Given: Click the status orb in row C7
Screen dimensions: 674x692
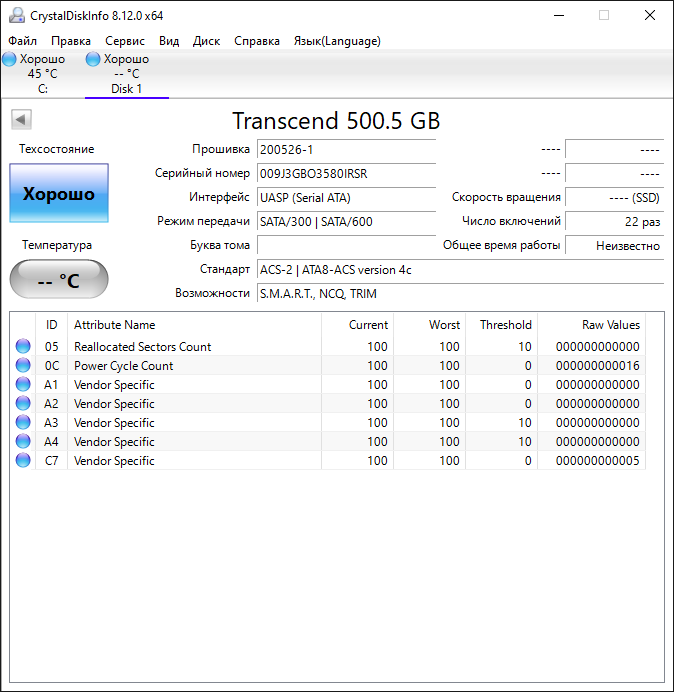Looking at the screenshot, I should [23, 460].
